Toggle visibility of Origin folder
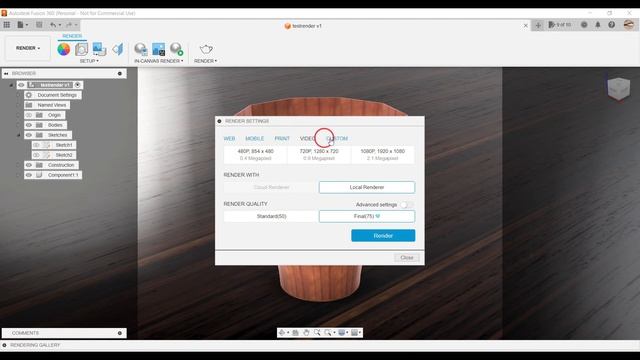Screen dimensions: 640x360 29,115
